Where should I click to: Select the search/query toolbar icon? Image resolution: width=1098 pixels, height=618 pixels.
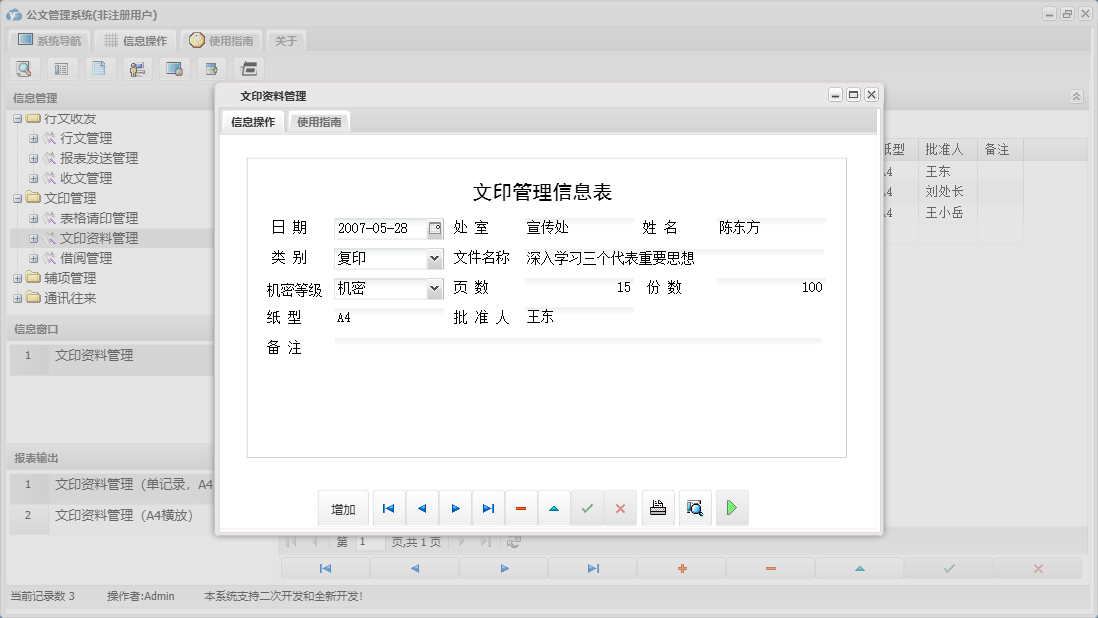pyautogui.click(x=24, y=68)
